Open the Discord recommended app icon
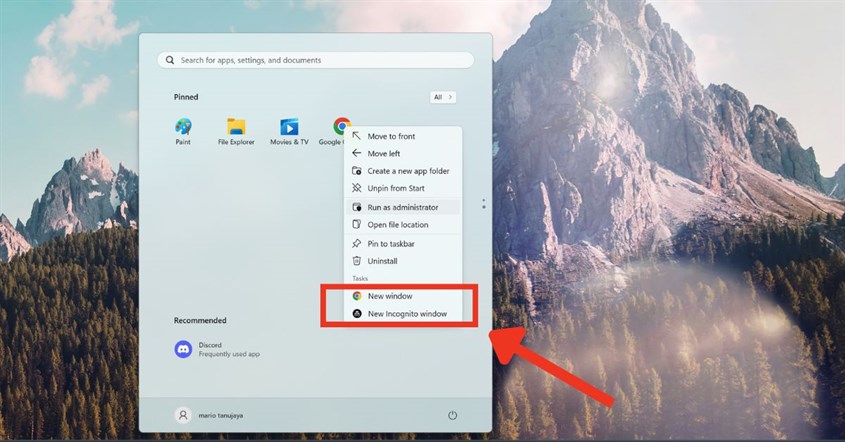845x442 pixels. tap(183, 349)
